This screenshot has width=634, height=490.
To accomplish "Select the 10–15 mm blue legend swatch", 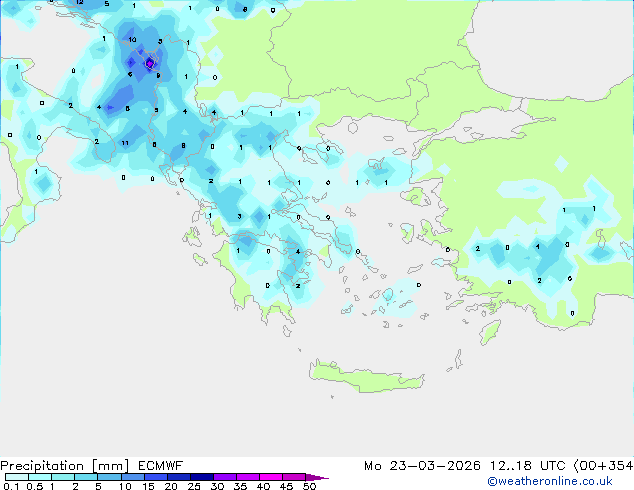I will pyautogui.click(x=132, y=477).
